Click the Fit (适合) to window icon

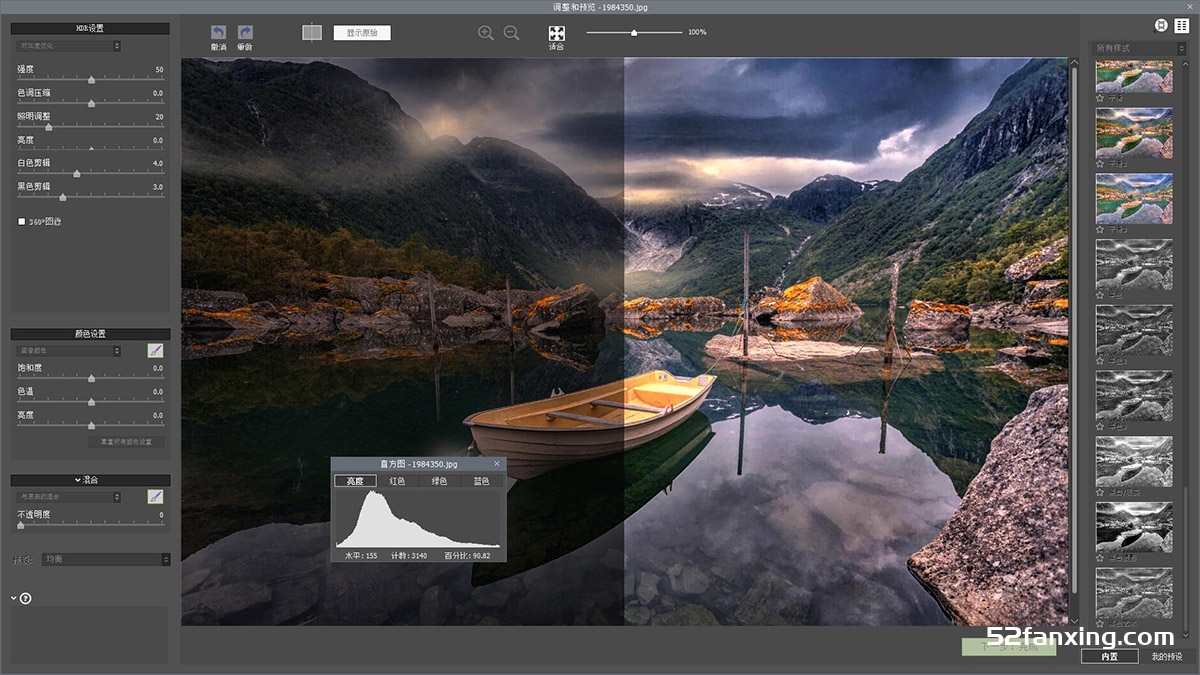click(x=557, y=33)
